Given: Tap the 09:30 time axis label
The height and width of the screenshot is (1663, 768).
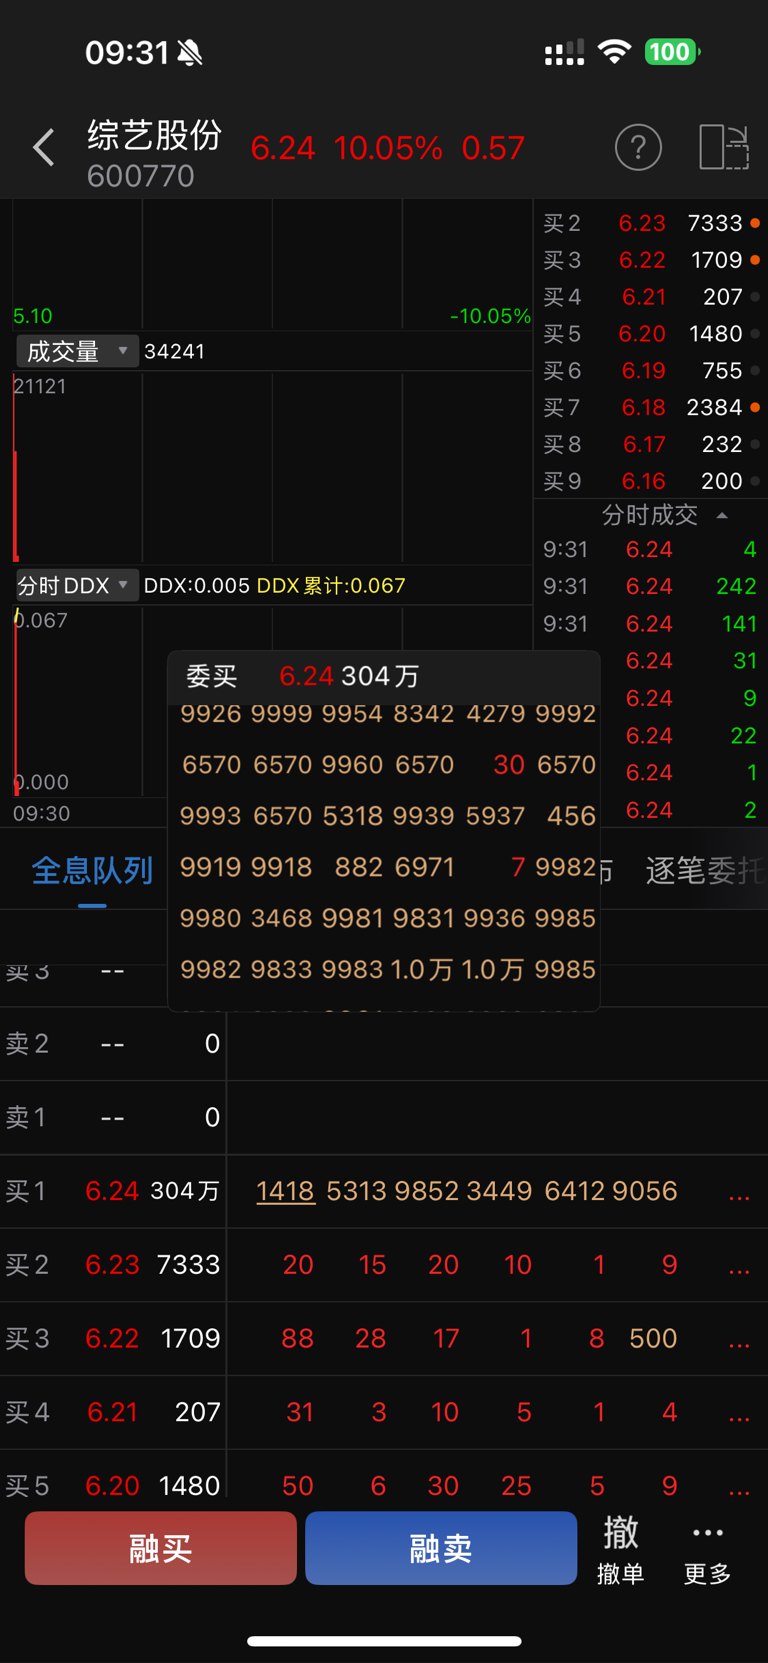Looking at the screenshot, I should point(42,813).
